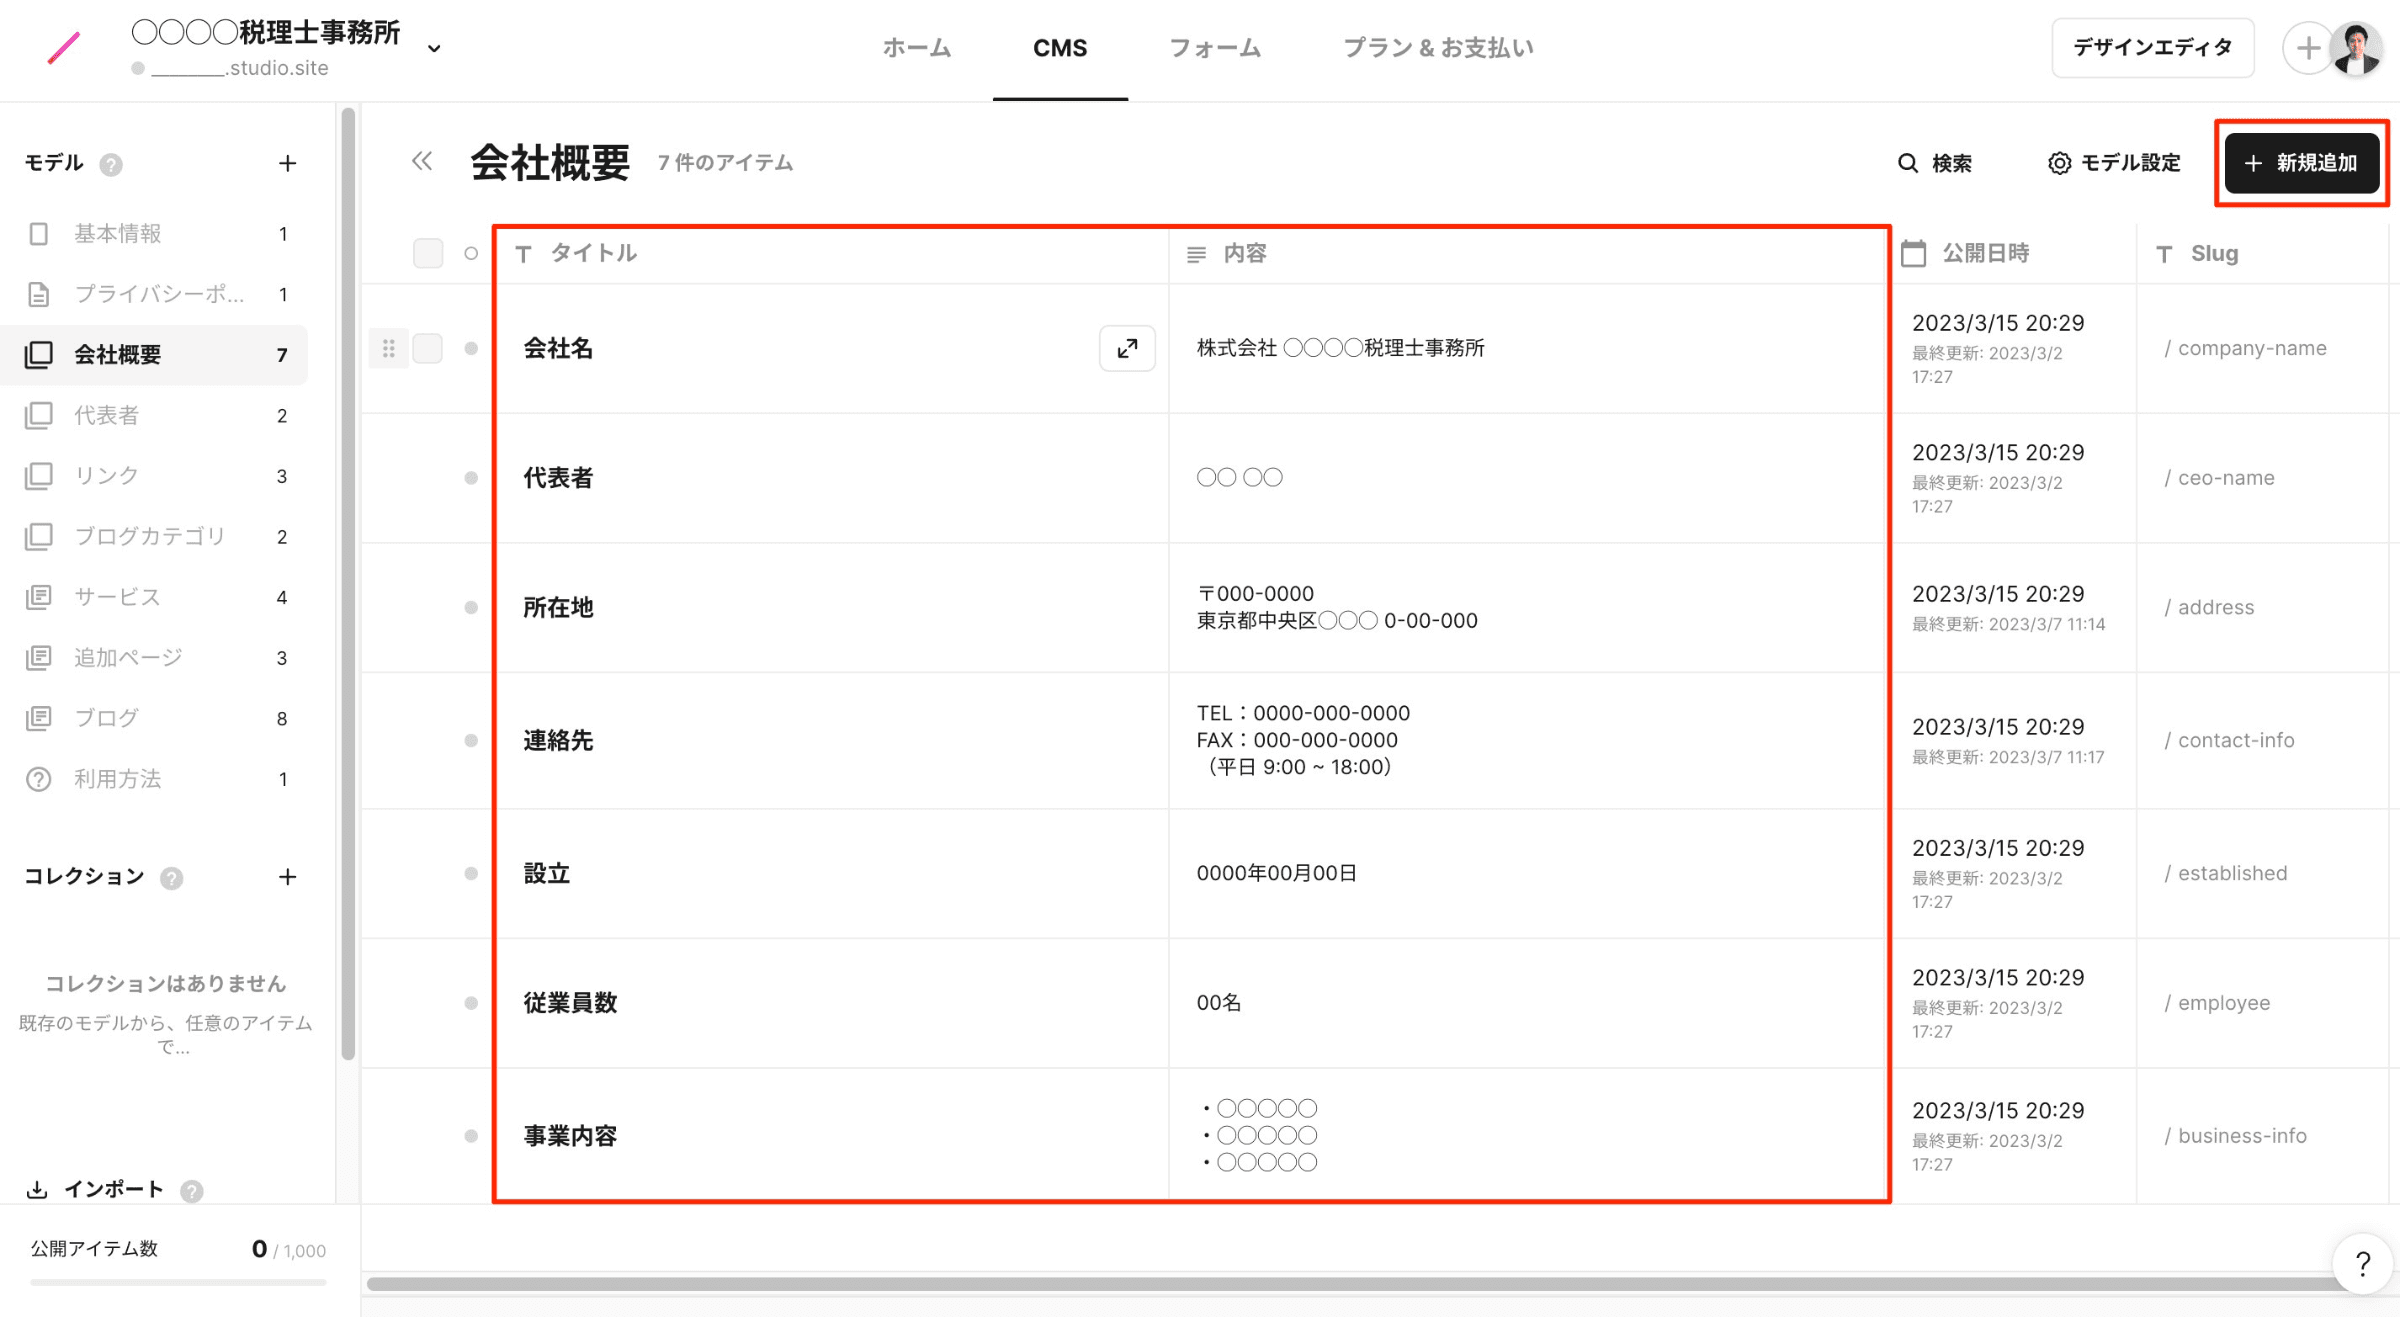Open モデル設定 gear icon
2400x1317 pixels.
coord(2059,163)
